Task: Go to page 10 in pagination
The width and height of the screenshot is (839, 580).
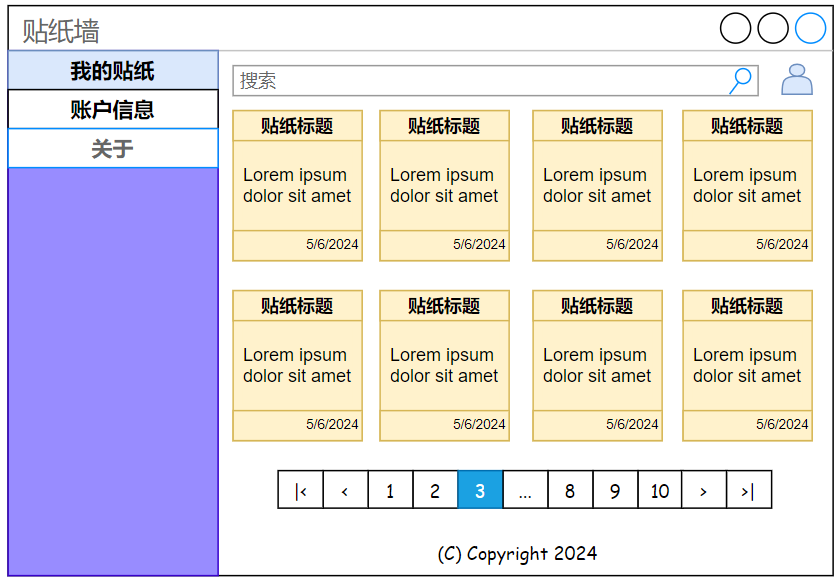Action: (x=660, y=490)
